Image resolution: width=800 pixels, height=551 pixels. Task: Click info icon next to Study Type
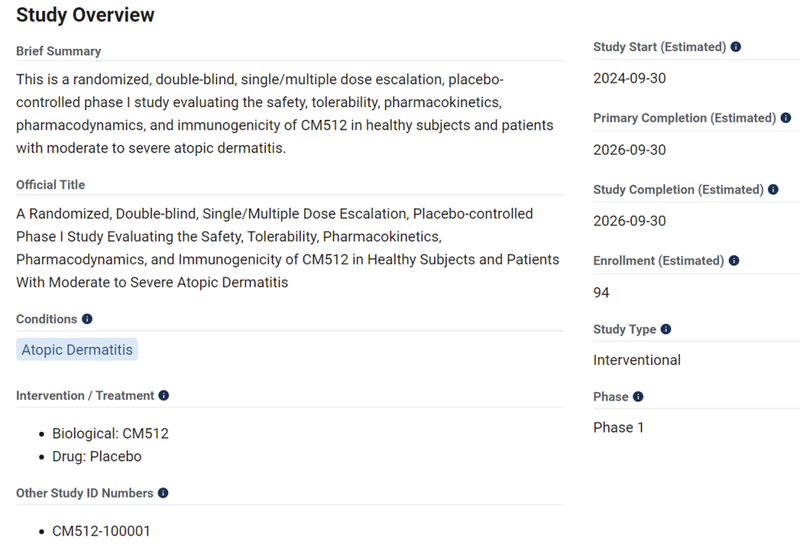click(666, 329)
